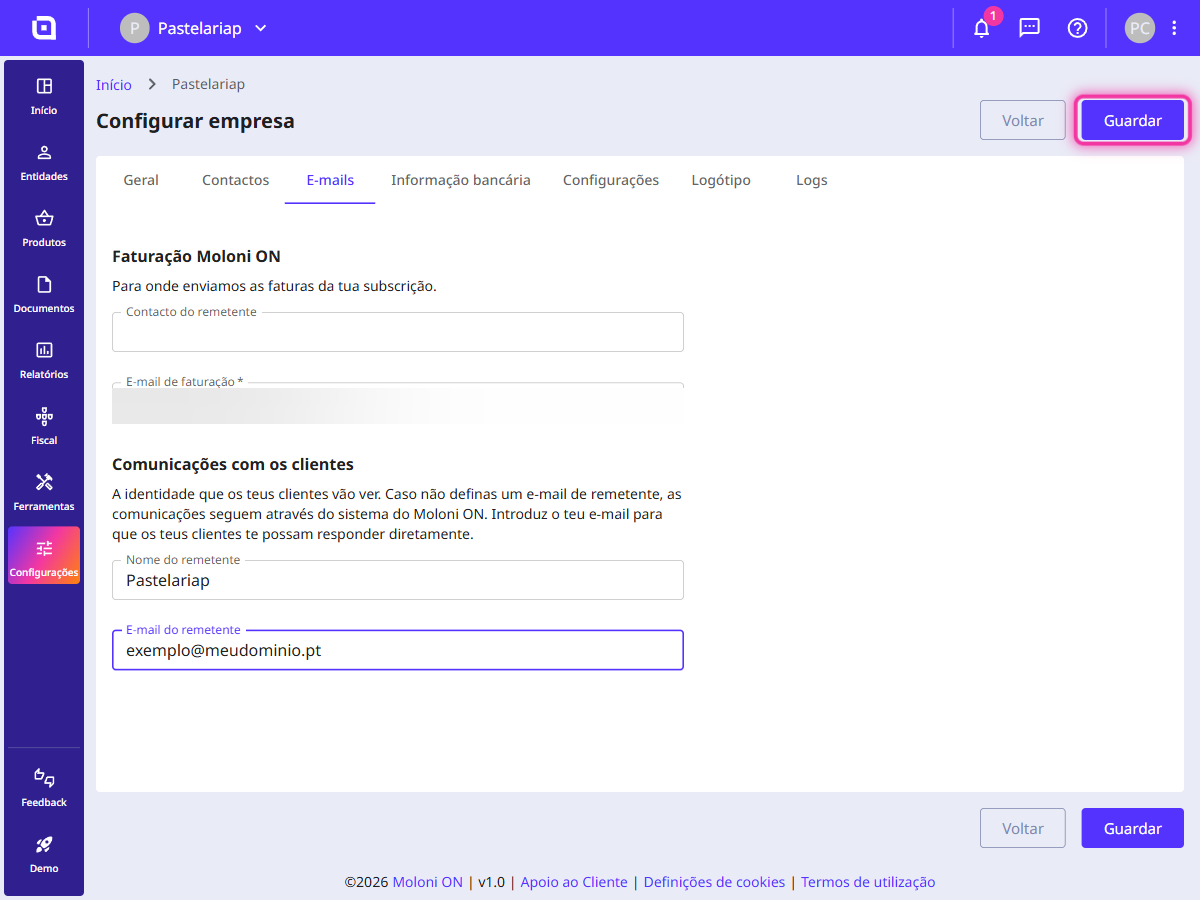Select the E-mails tab
Image resolution: width=1200 pixels, height=900 pixels.
click(330, 180)
